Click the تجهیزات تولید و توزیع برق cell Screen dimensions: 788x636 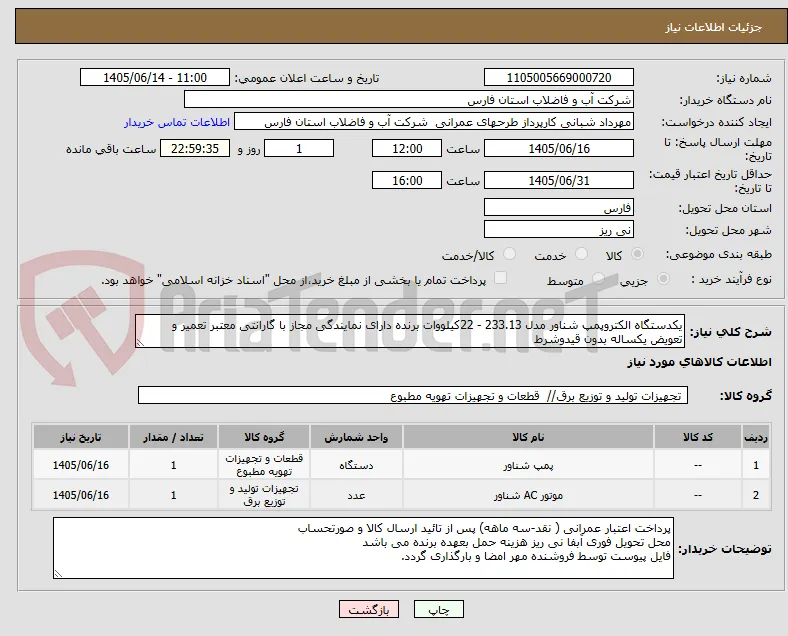tap(264, 495)
